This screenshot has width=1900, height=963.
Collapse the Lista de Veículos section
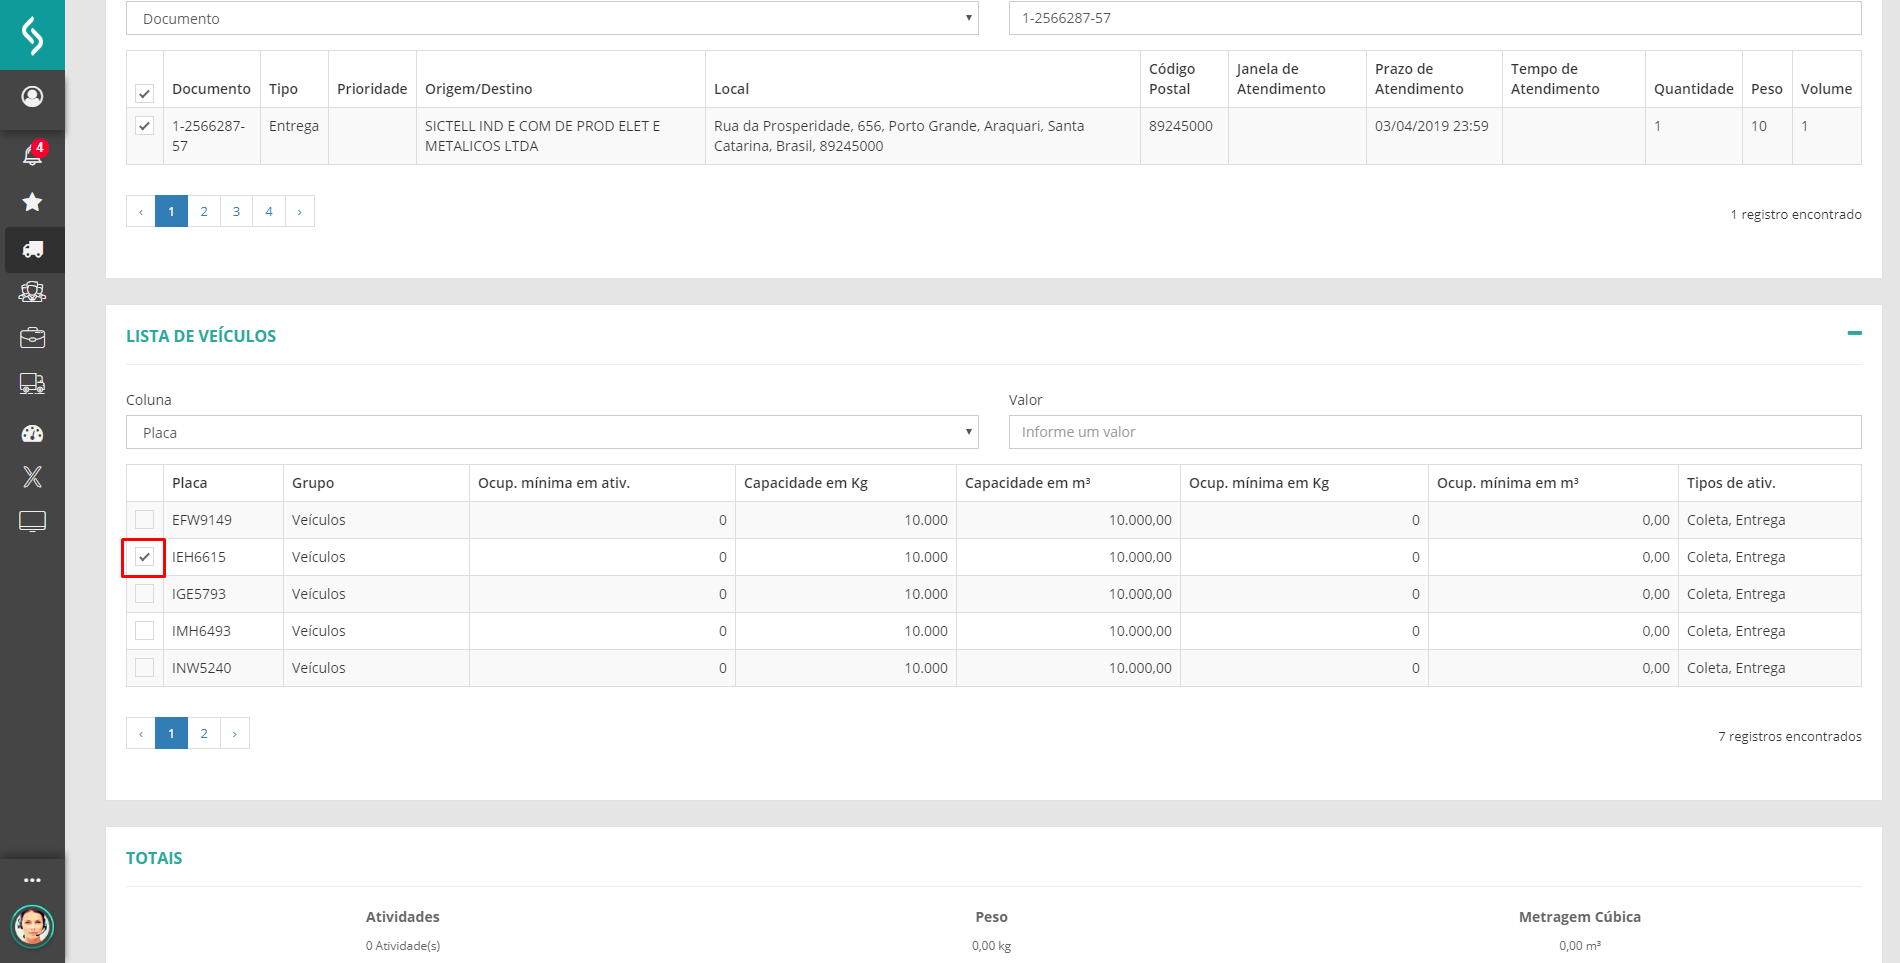[1854, 333]
